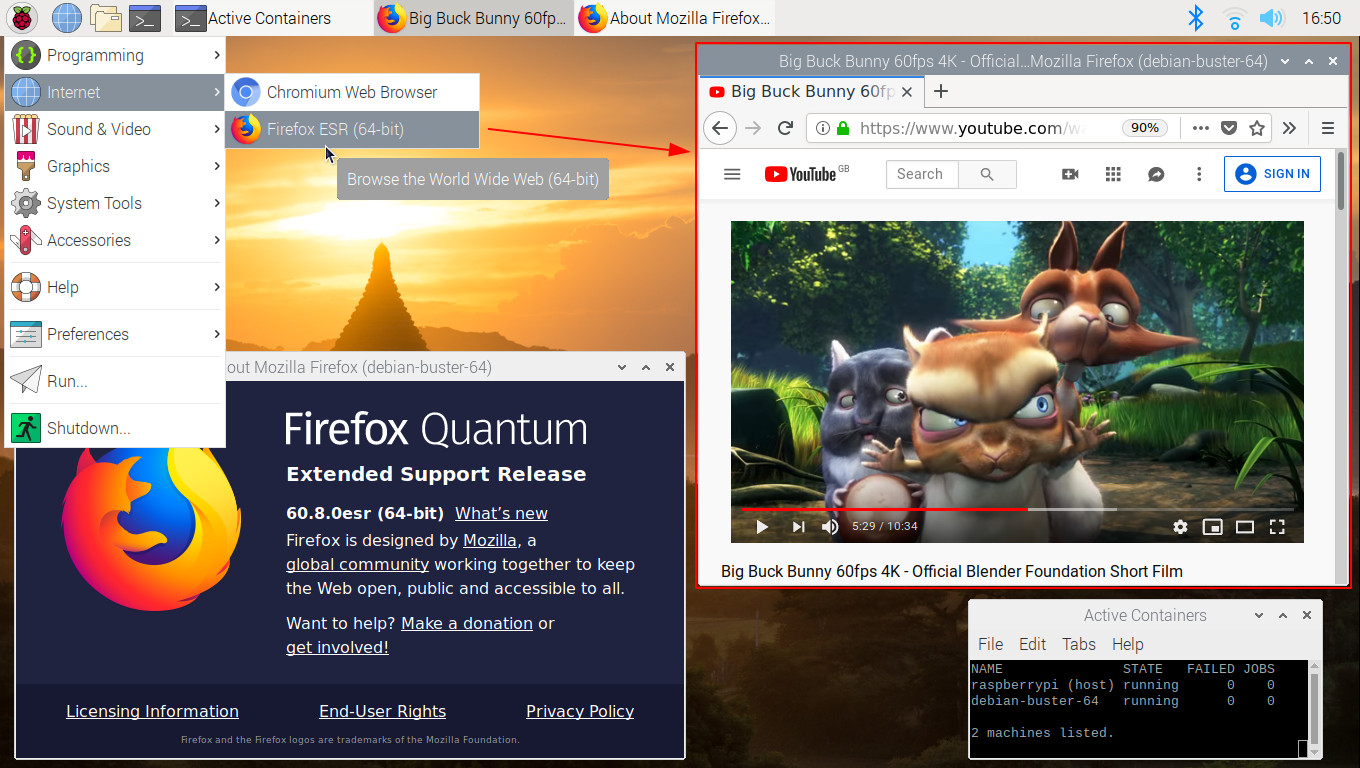The image size is (1360, 768).
Task: Reload the YouTube page
Action: point(785,128)
